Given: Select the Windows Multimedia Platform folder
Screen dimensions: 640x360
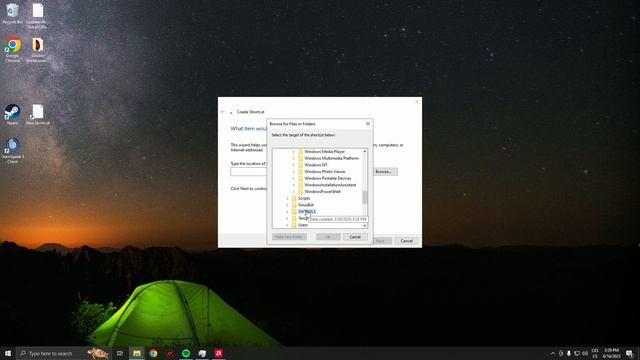Looking at the screenshot, I should click(331, 158).
